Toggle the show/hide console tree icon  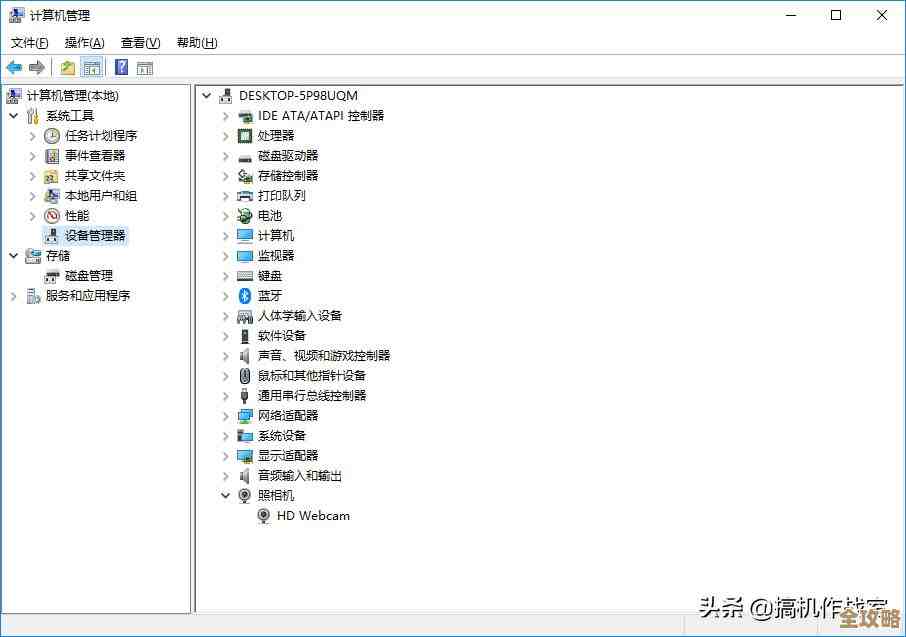tap(90, 67)
